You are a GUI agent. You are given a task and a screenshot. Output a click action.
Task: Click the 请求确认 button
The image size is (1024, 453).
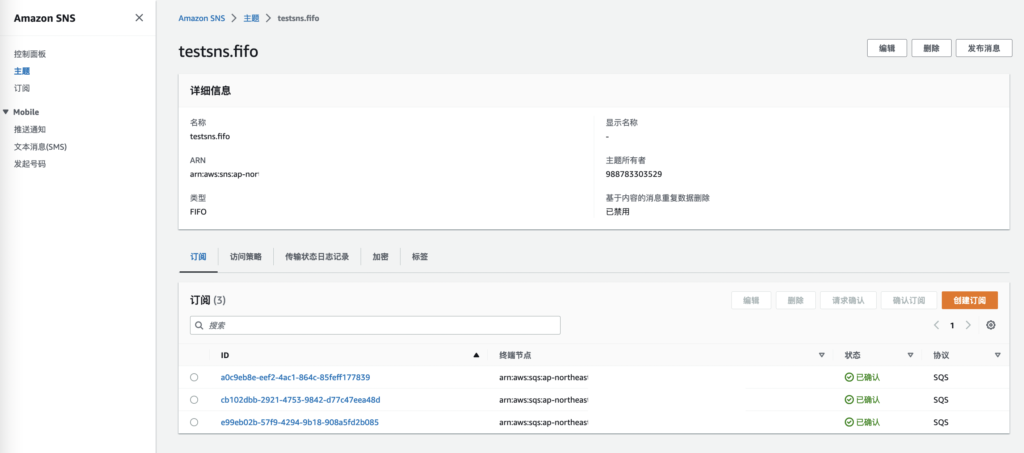click(848, 300)
